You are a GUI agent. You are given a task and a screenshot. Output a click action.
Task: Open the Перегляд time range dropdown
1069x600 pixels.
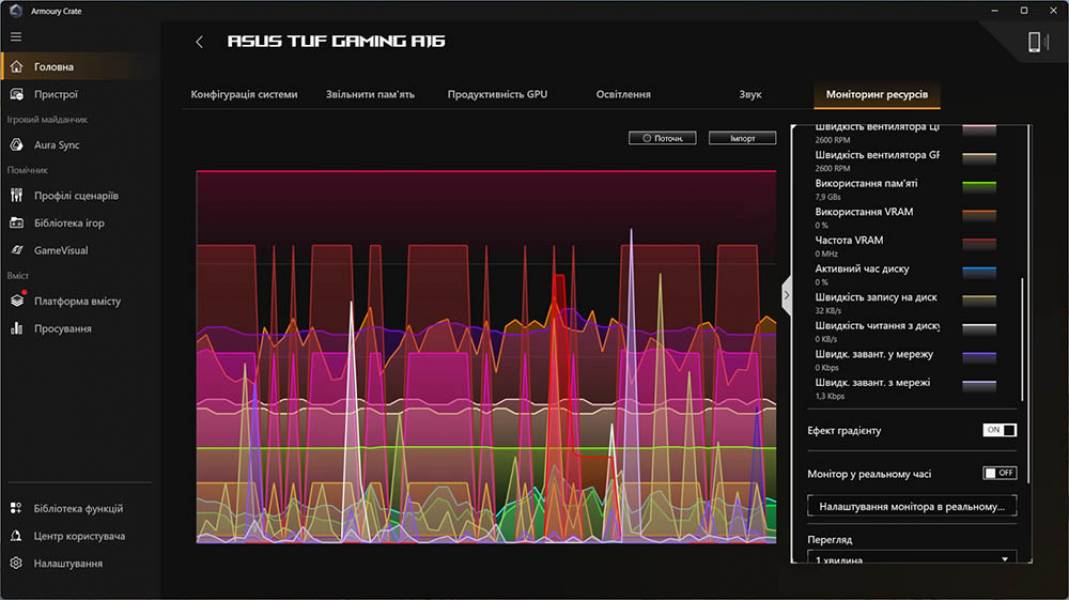coord(912,558)
